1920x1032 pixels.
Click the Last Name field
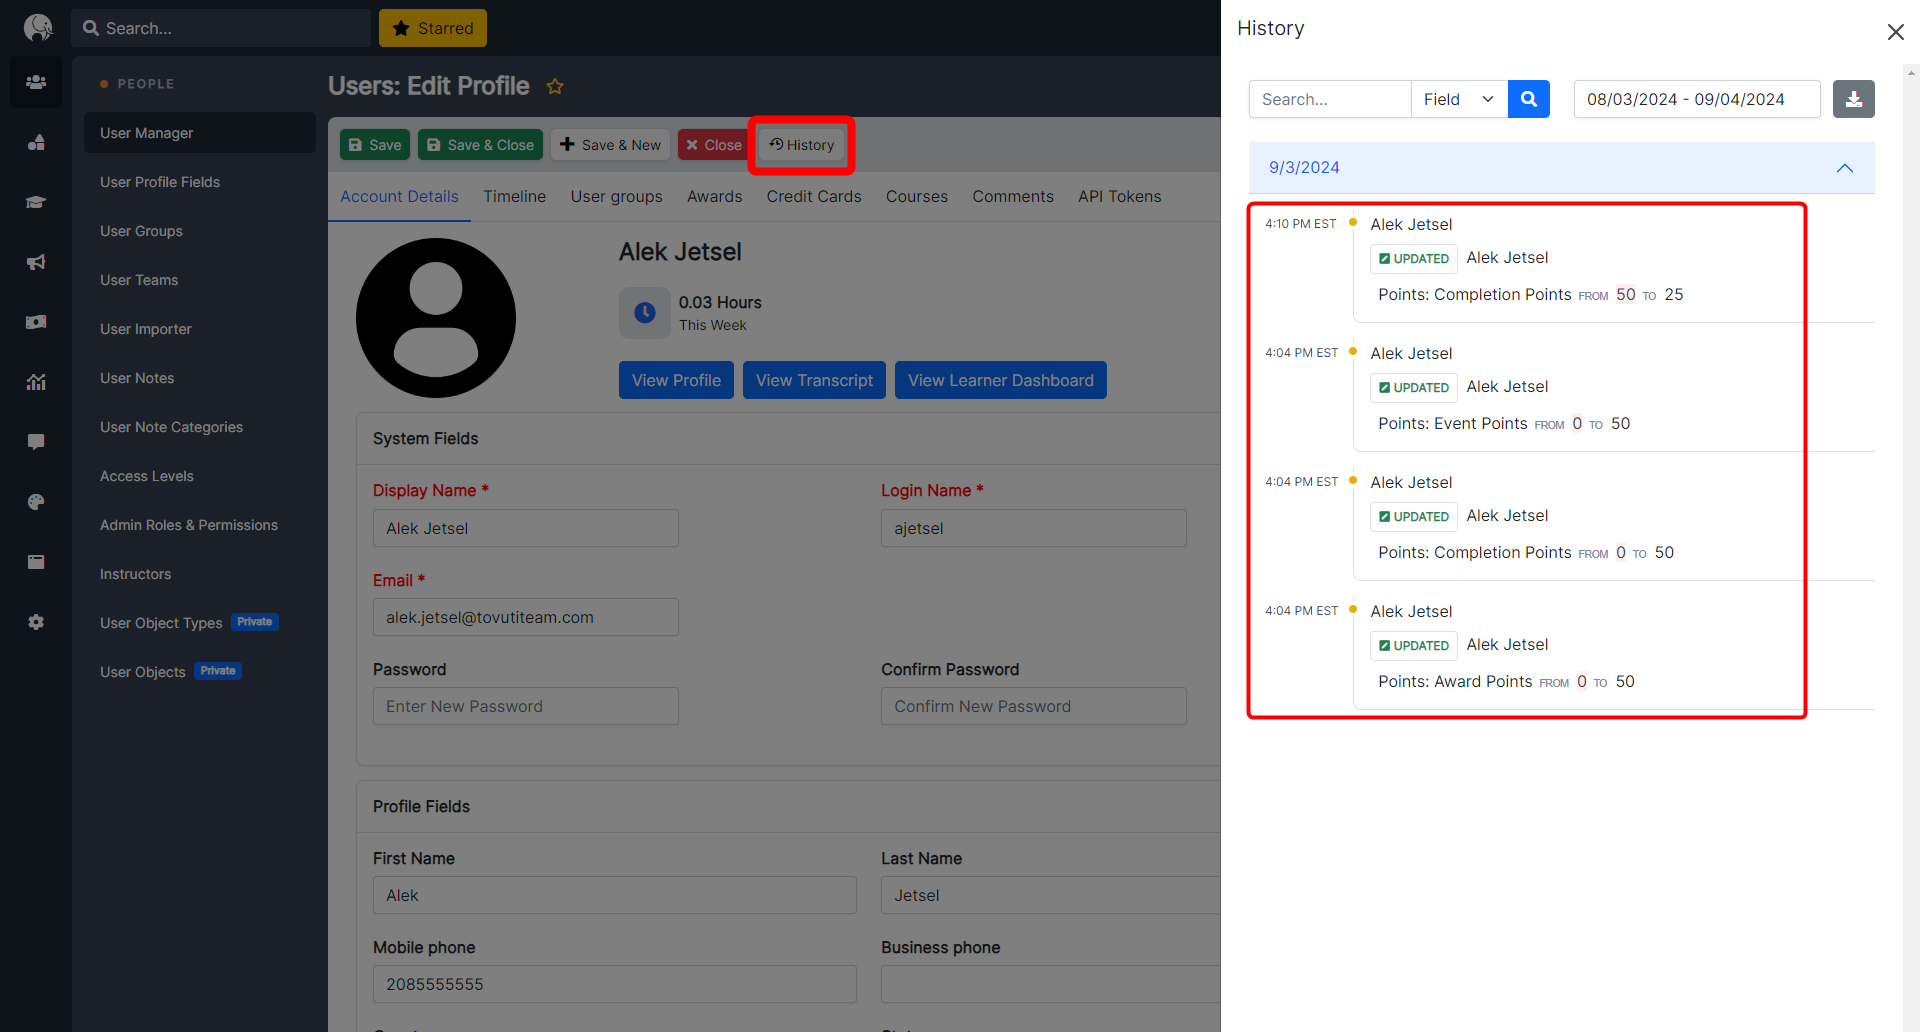pyautogui.click(x=1050, y=895)
